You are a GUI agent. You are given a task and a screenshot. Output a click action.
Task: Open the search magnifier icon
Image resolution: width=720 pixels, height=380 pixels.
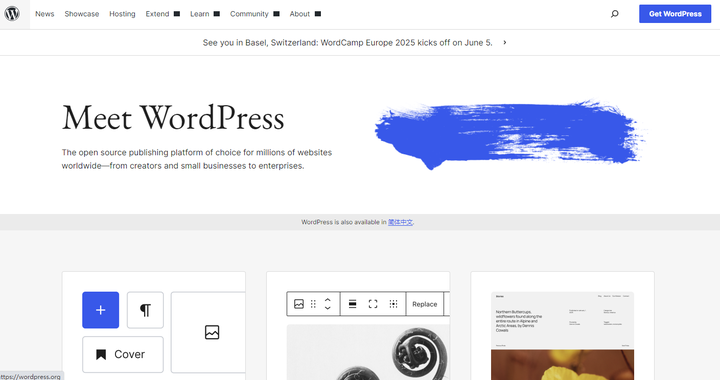click(x=614, y=14)
